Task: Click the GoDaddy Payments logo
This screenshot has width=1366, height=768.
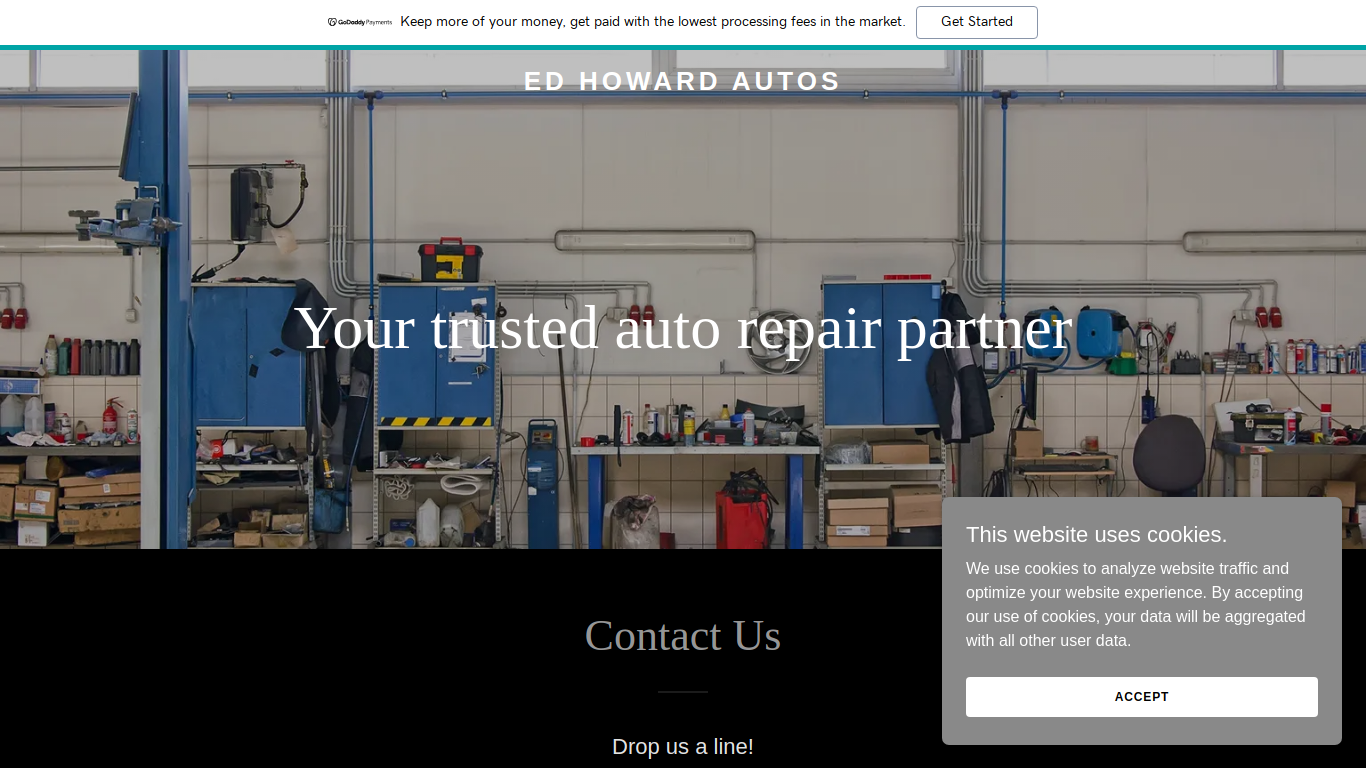Action: pos(360,22)
